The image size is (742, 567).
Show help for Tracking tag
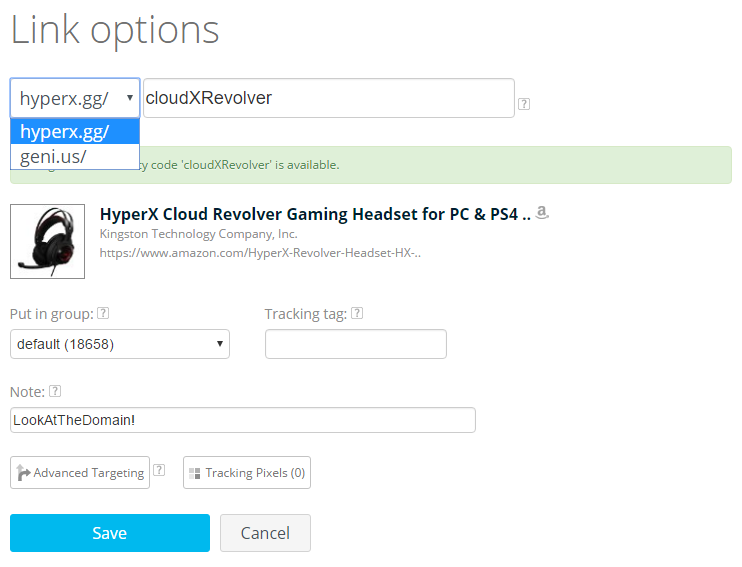pyautogui.click(x=357, y=314)
